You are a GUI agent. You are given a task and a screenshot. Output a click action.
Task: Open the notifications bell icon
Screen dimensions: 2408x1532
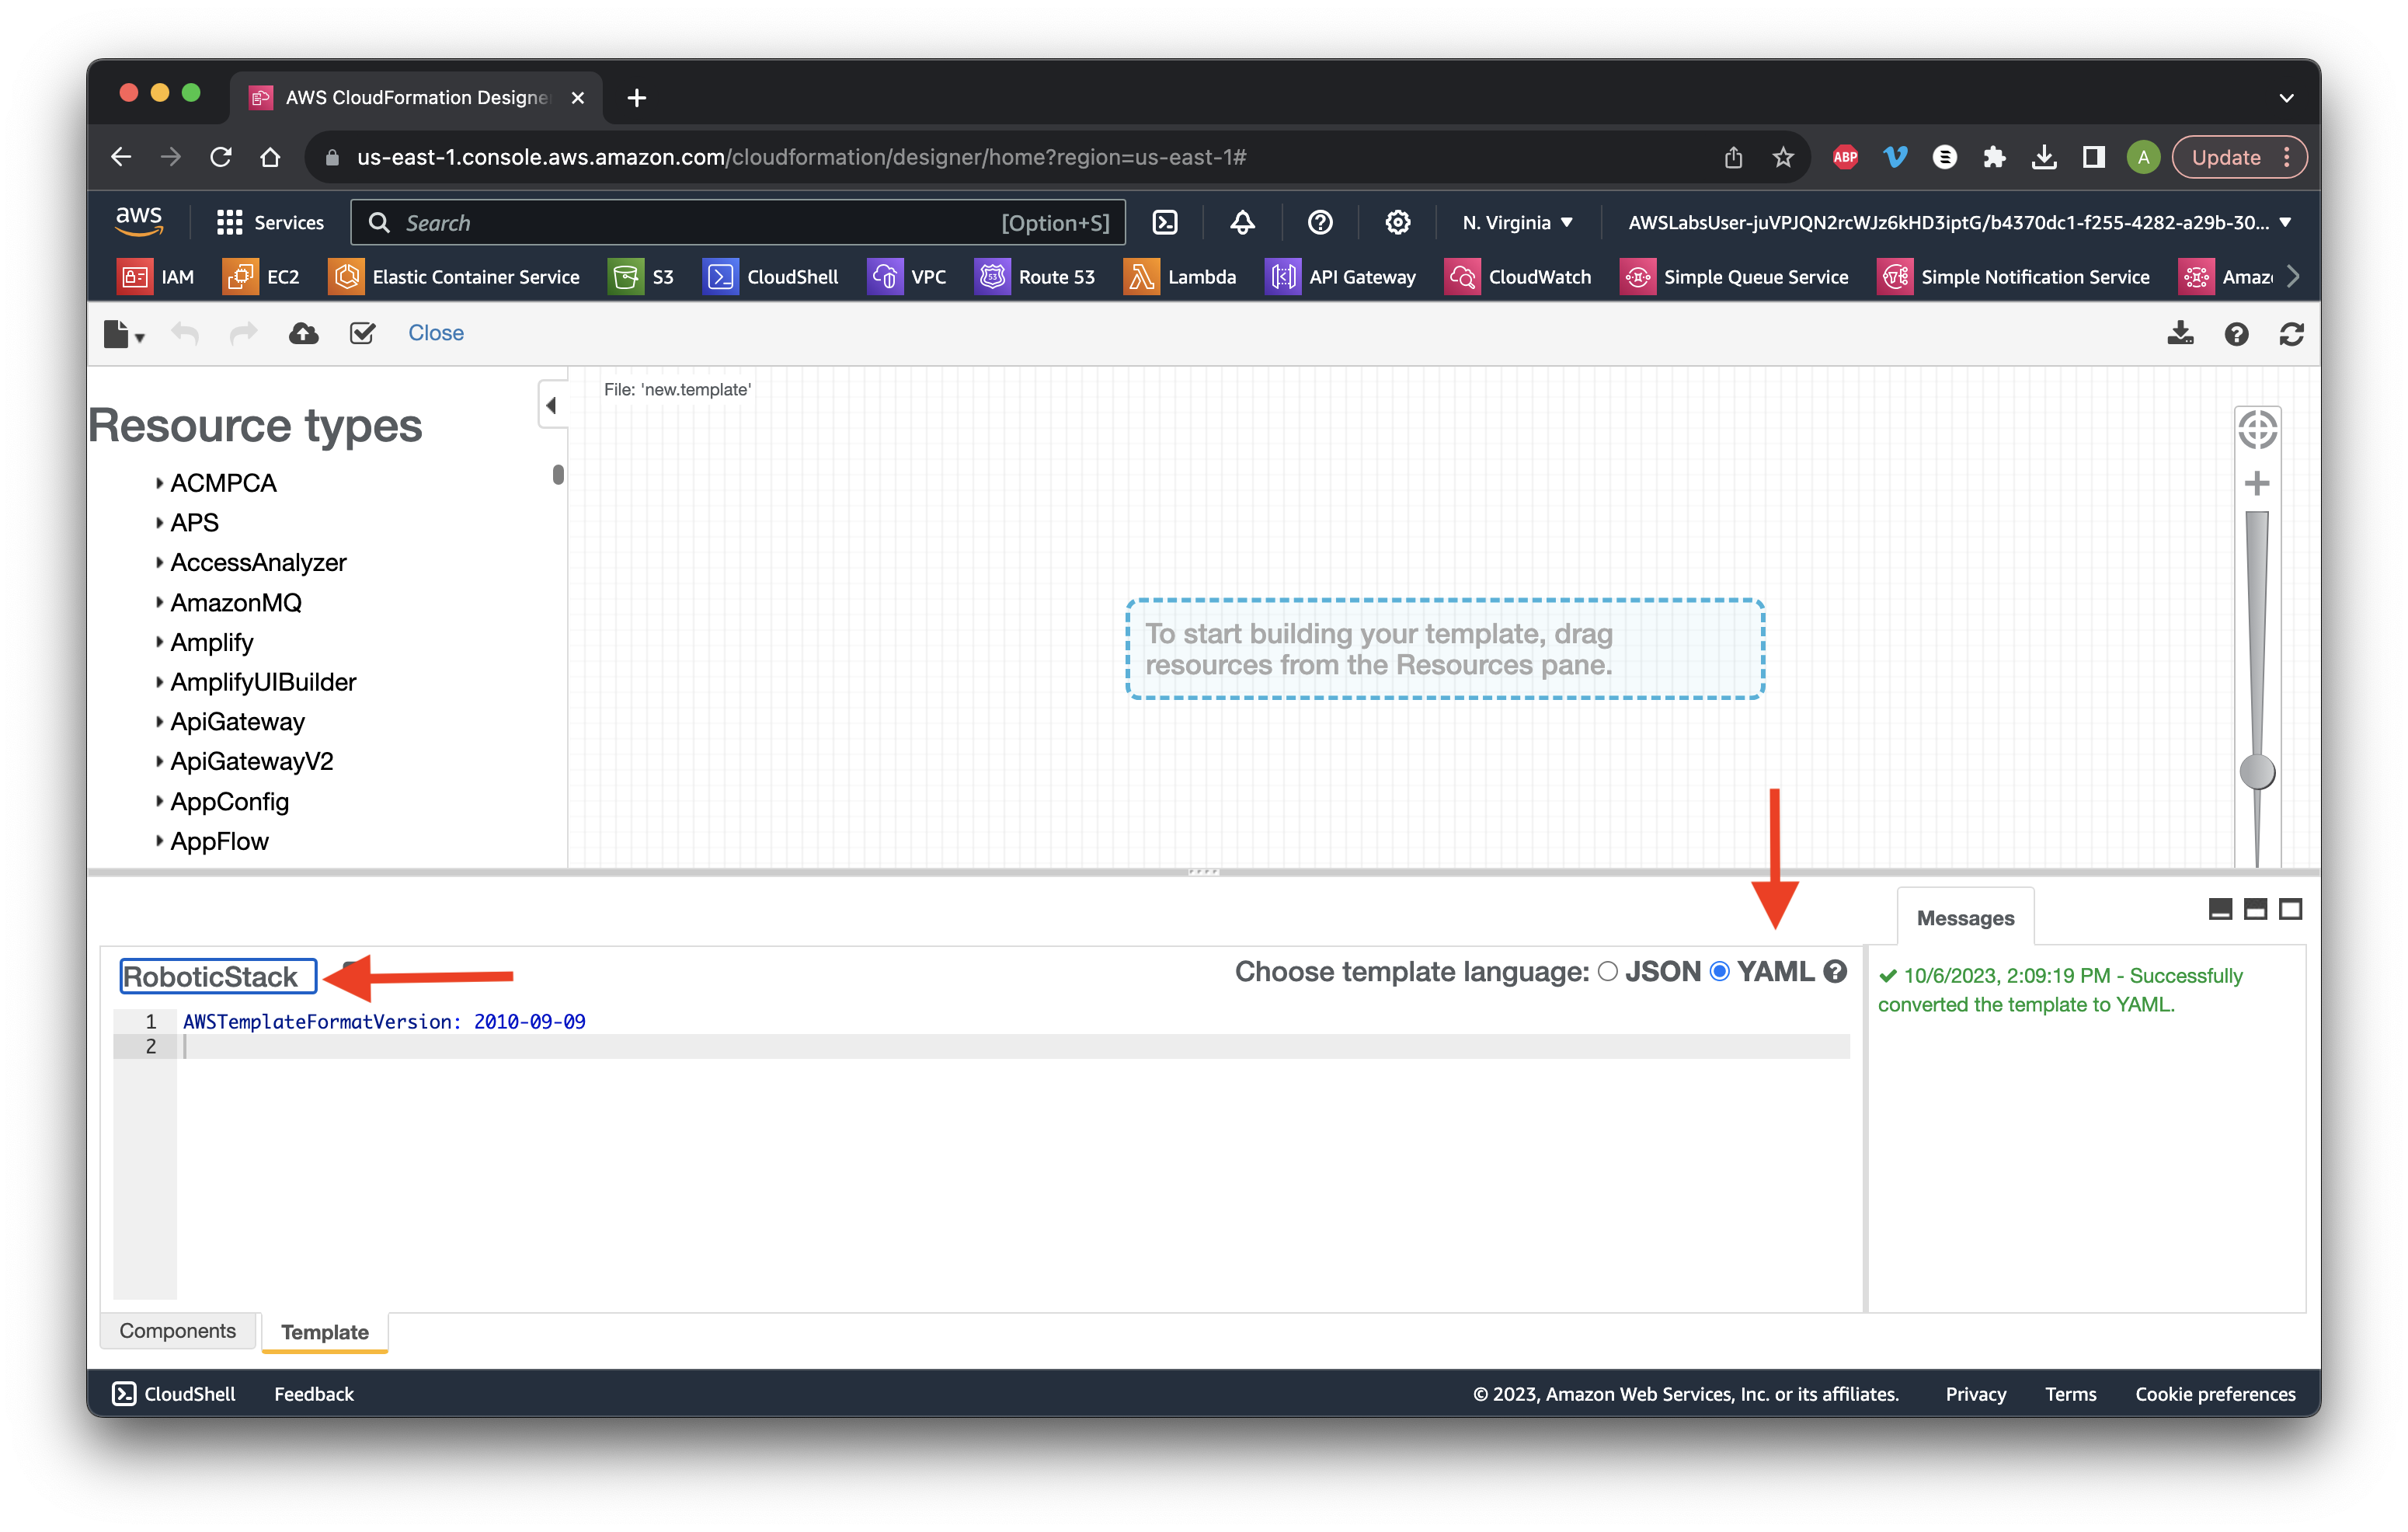(1242, 223)
